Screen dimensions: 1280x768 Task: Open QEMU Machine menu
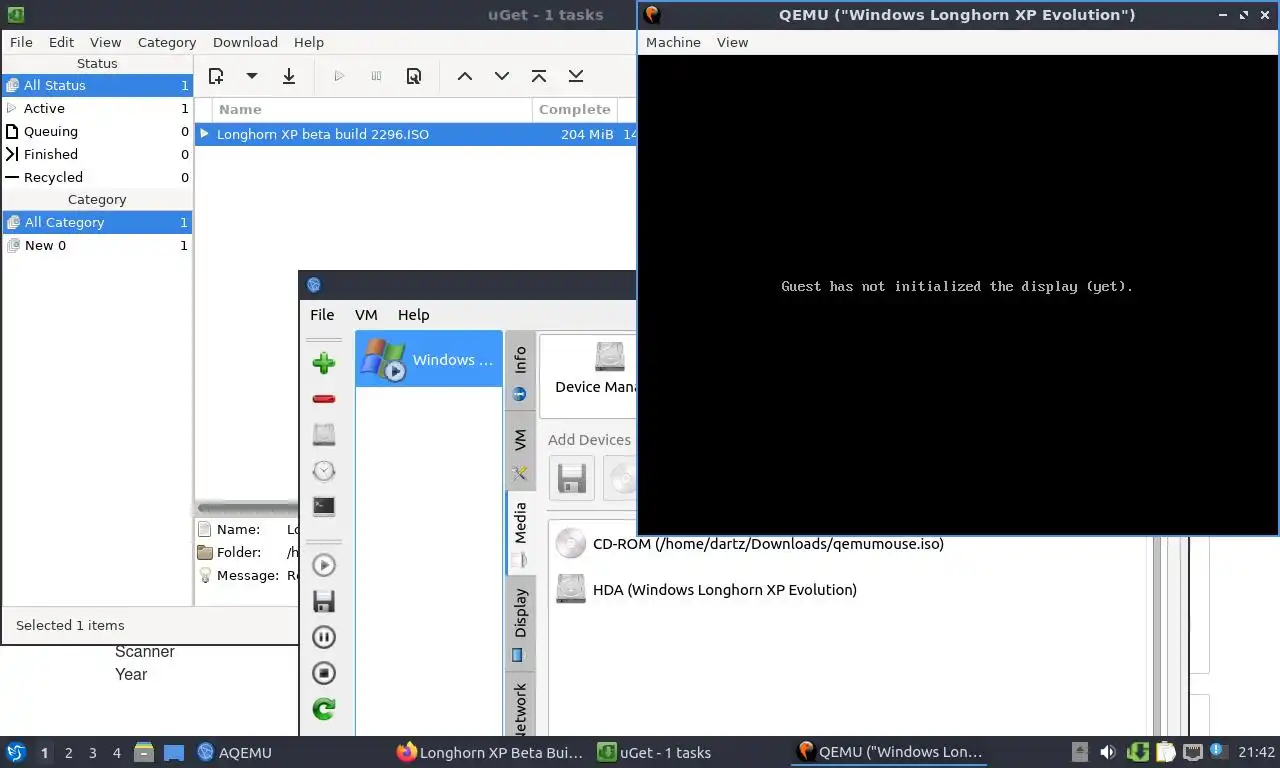pyautogui.click(x=673, y=42)
